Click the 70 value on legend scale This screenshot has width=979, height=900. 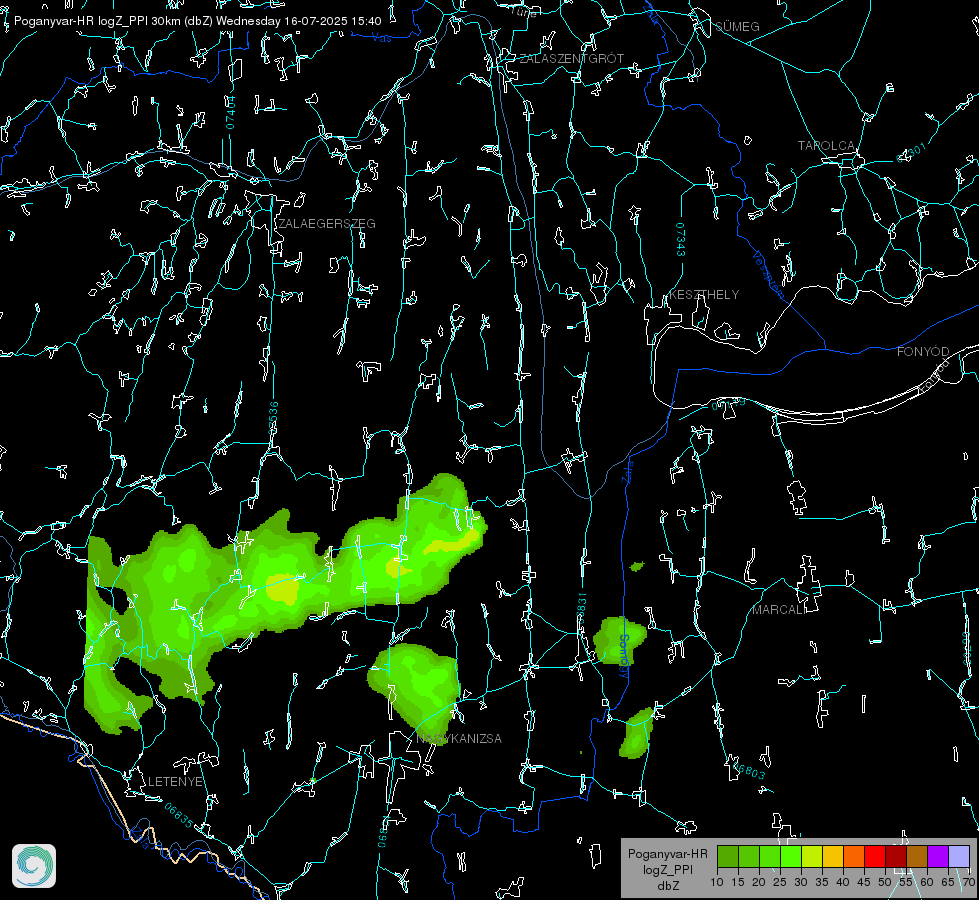click(x=968, y=883)
